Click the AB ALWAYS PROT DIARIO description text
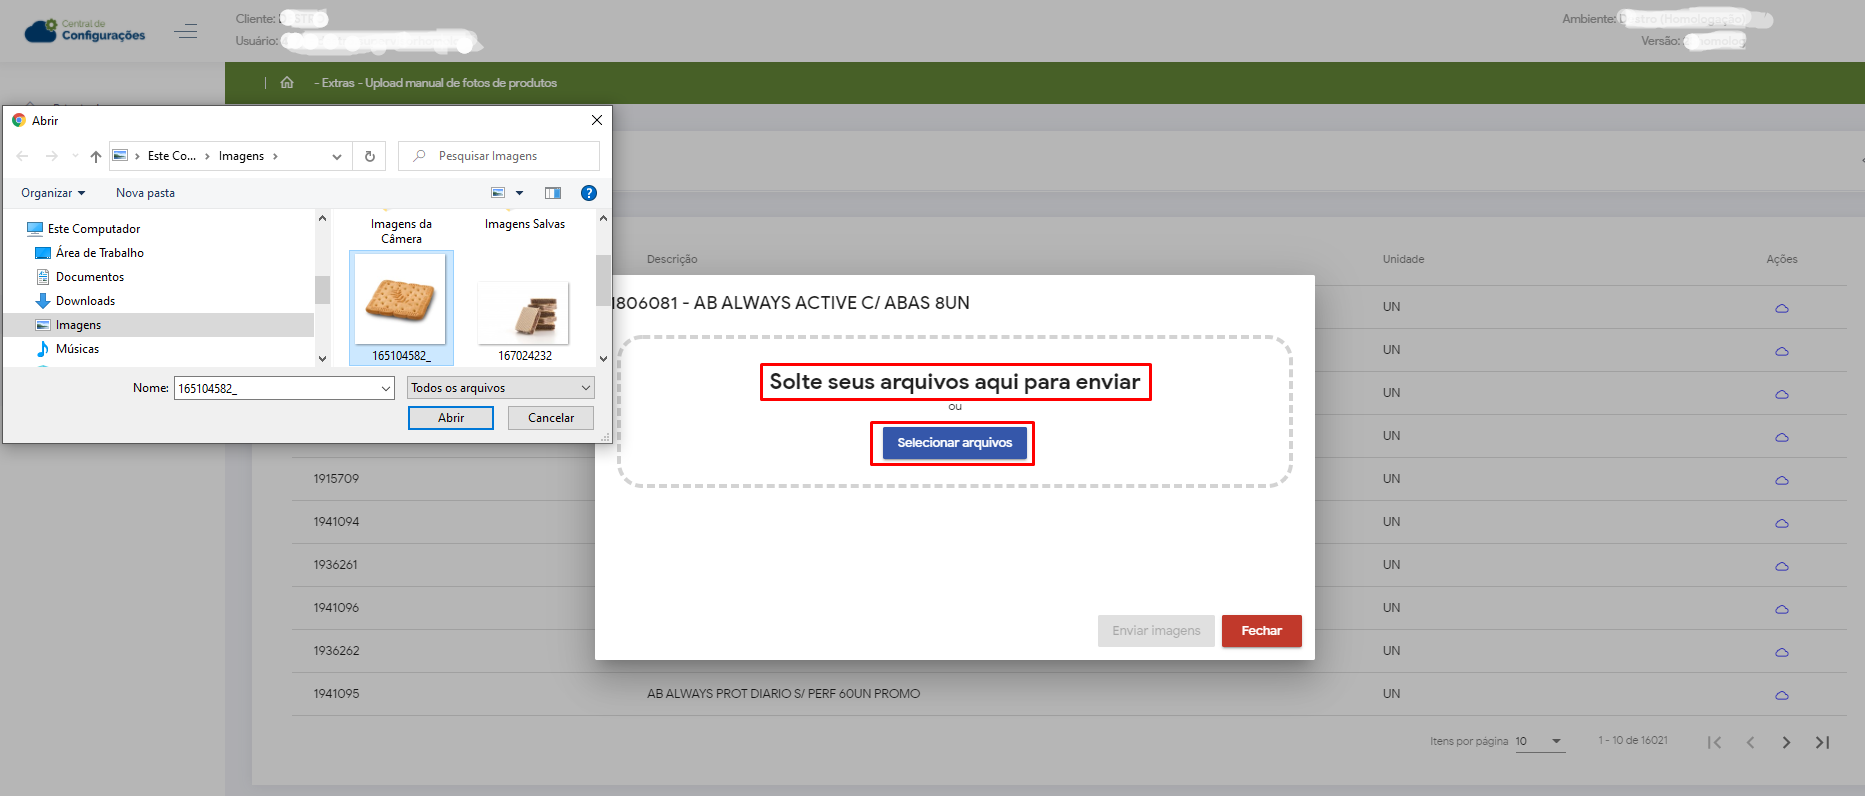 click(x=783, y=694)
